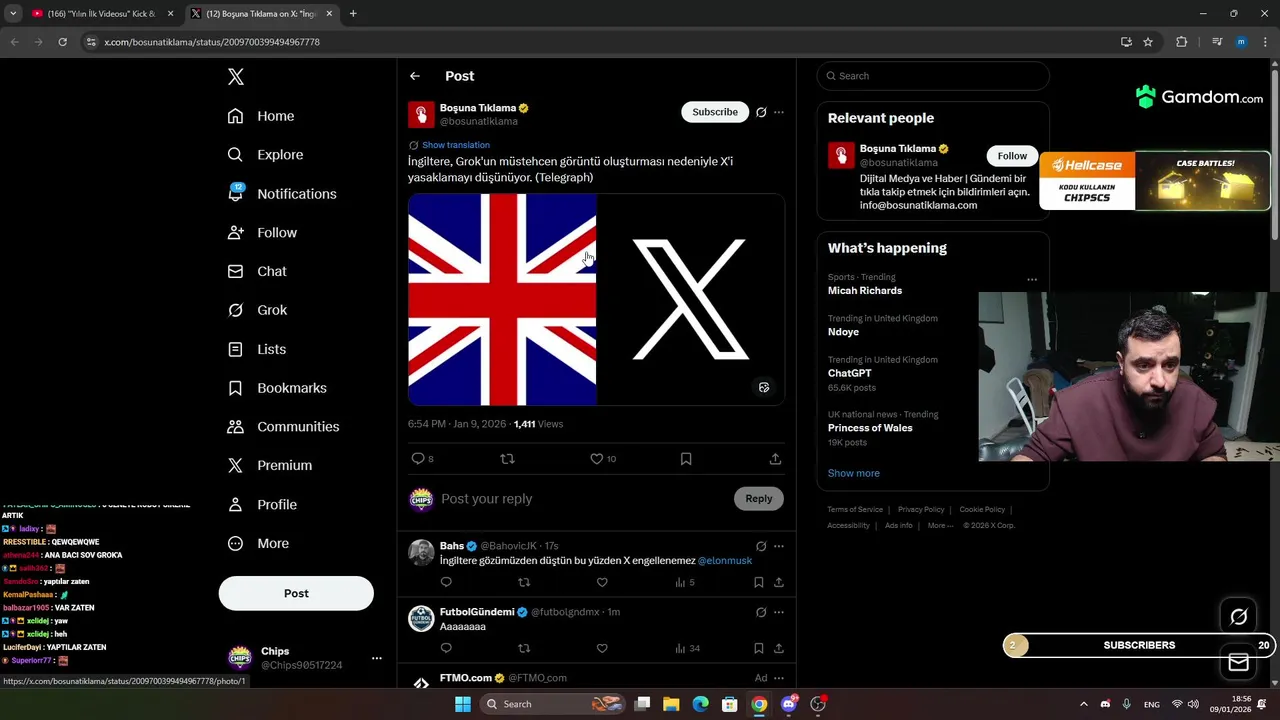Open Terms of Service link
The width and height of the screenshot is (1280, 720).
(x=855, y=510)
